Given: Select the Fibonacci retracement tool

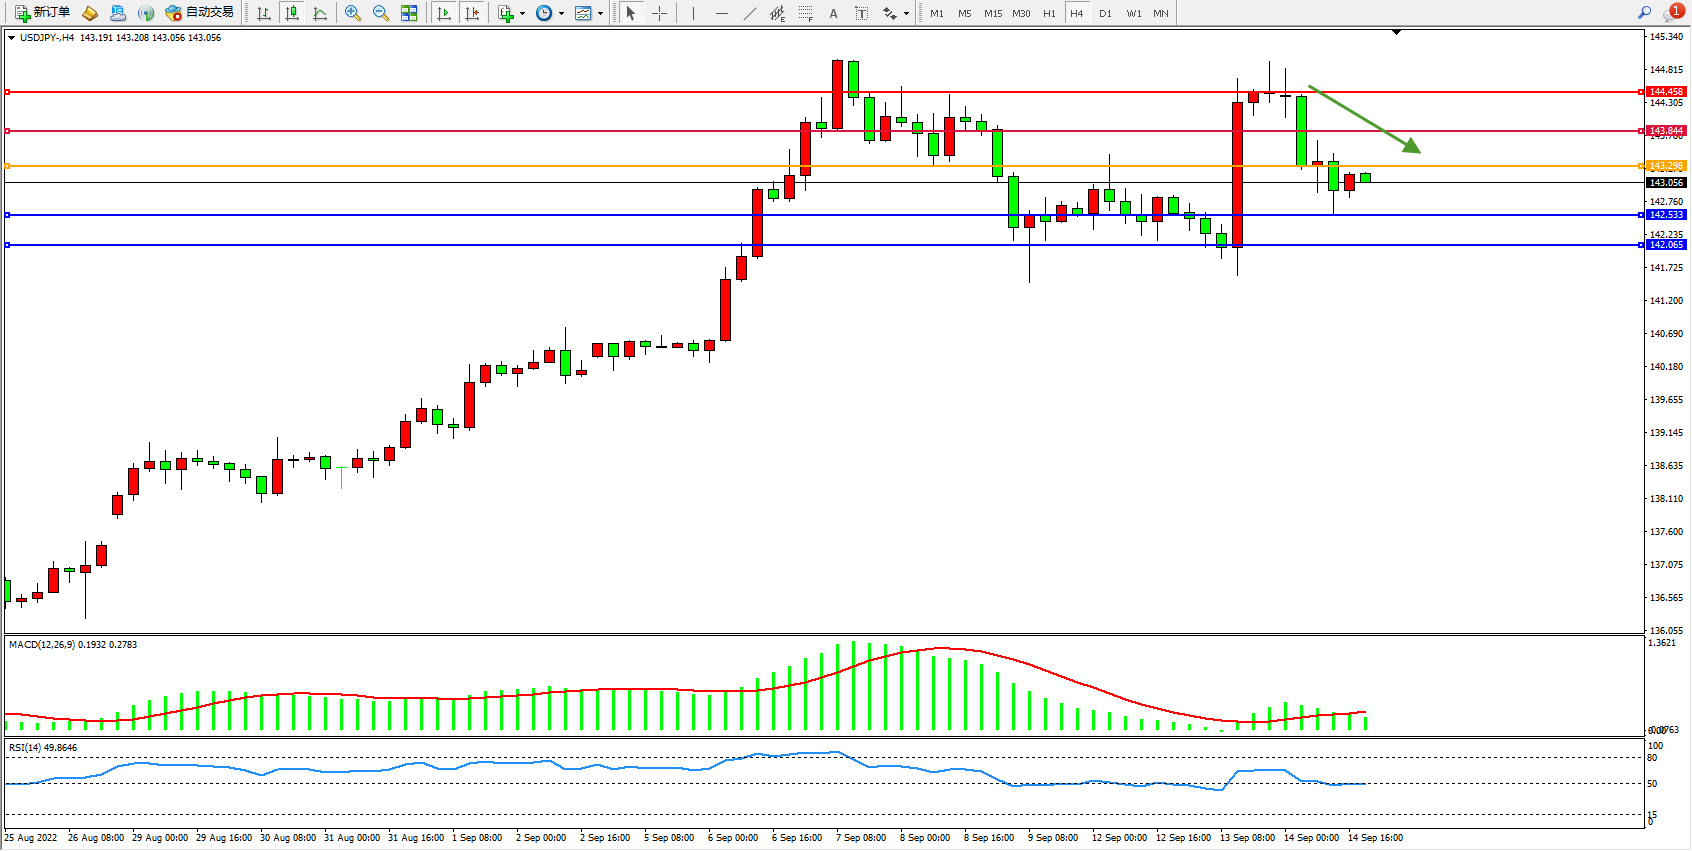Looking at the screenshot, I should click(x=805, y=13).
